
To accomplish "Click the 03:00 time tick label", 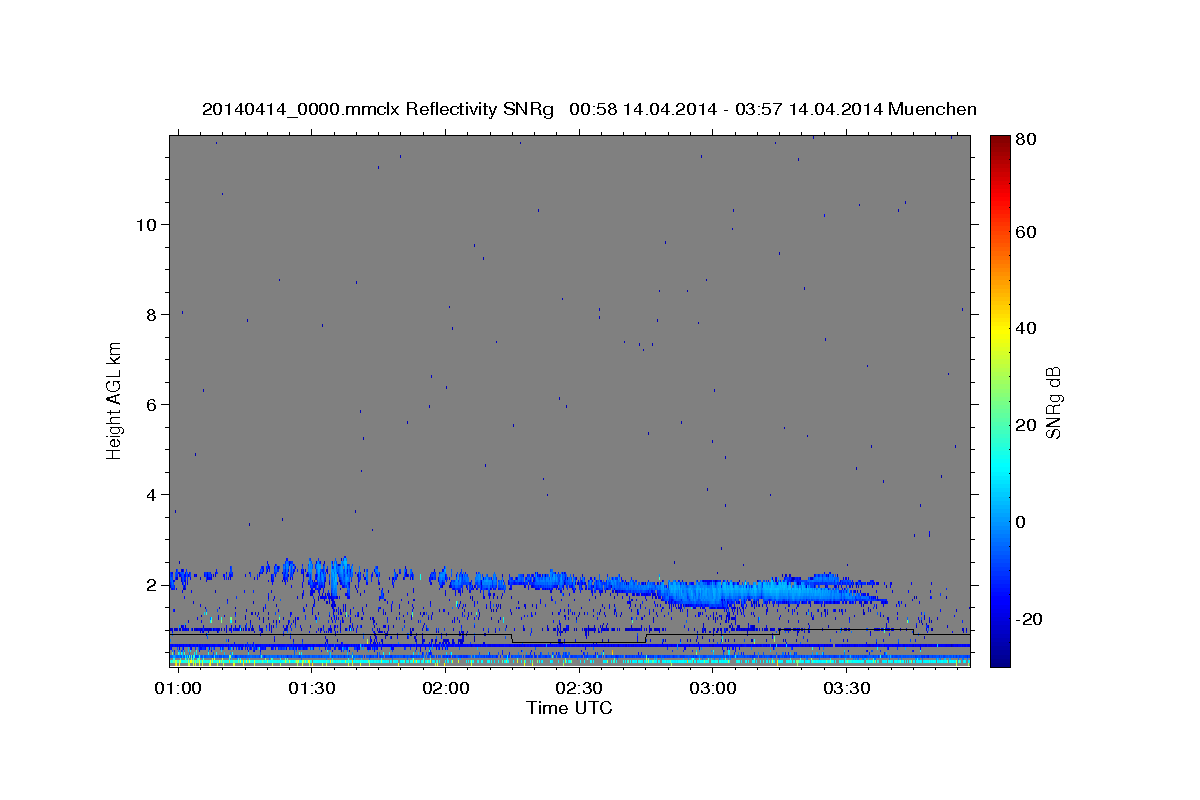I will click(x=713, y=689).
